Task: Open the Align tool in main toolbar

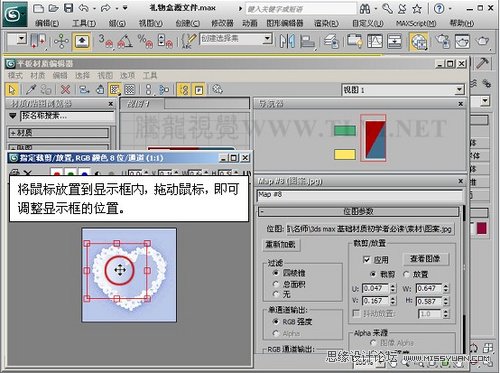Action: point(307,41)
